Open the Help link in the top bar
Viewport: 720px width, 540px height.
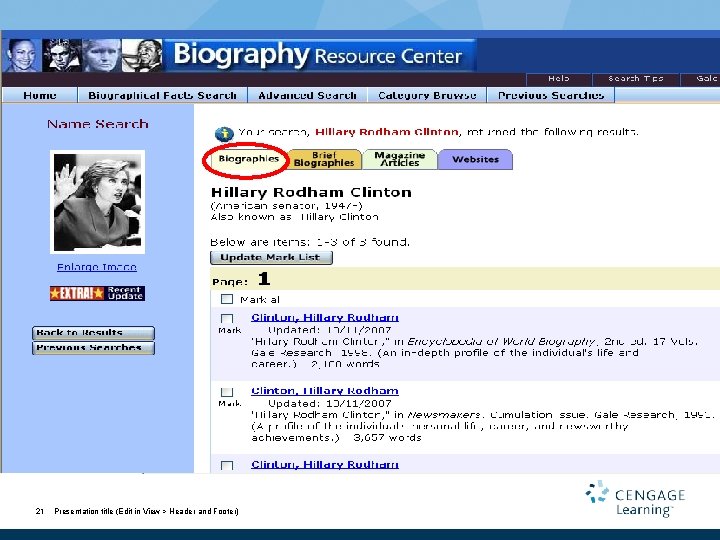558,79
